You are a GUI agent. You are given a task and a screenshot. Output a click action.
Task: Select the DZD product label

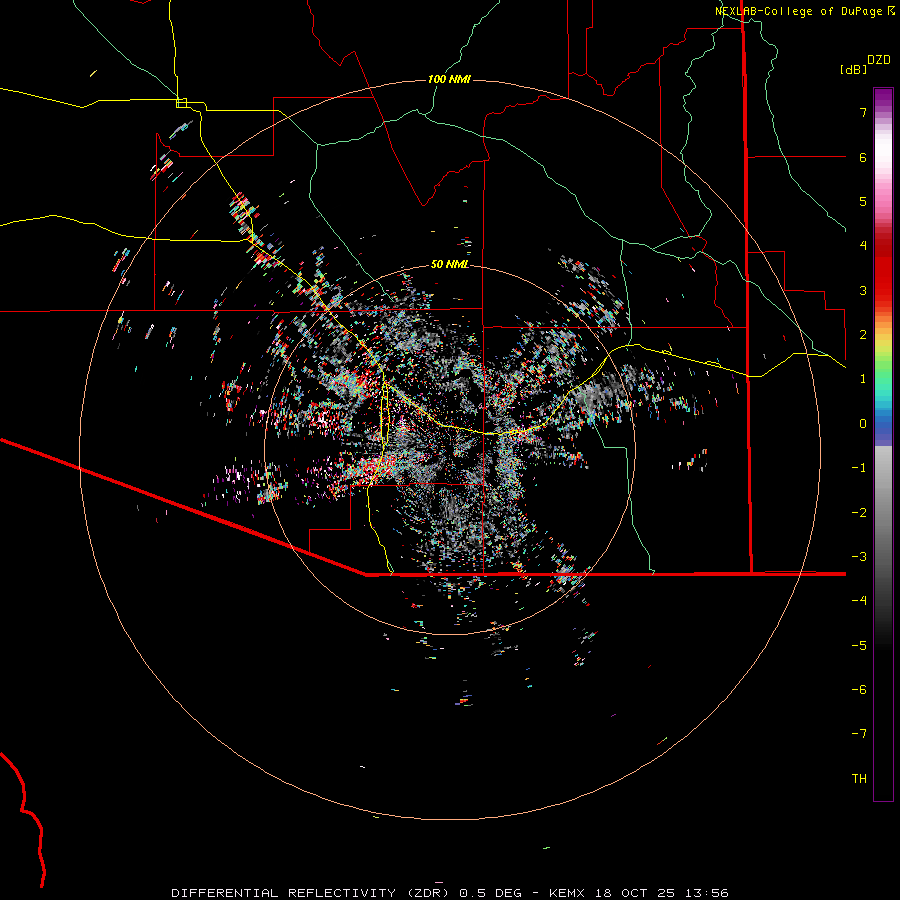coord(878,60)
